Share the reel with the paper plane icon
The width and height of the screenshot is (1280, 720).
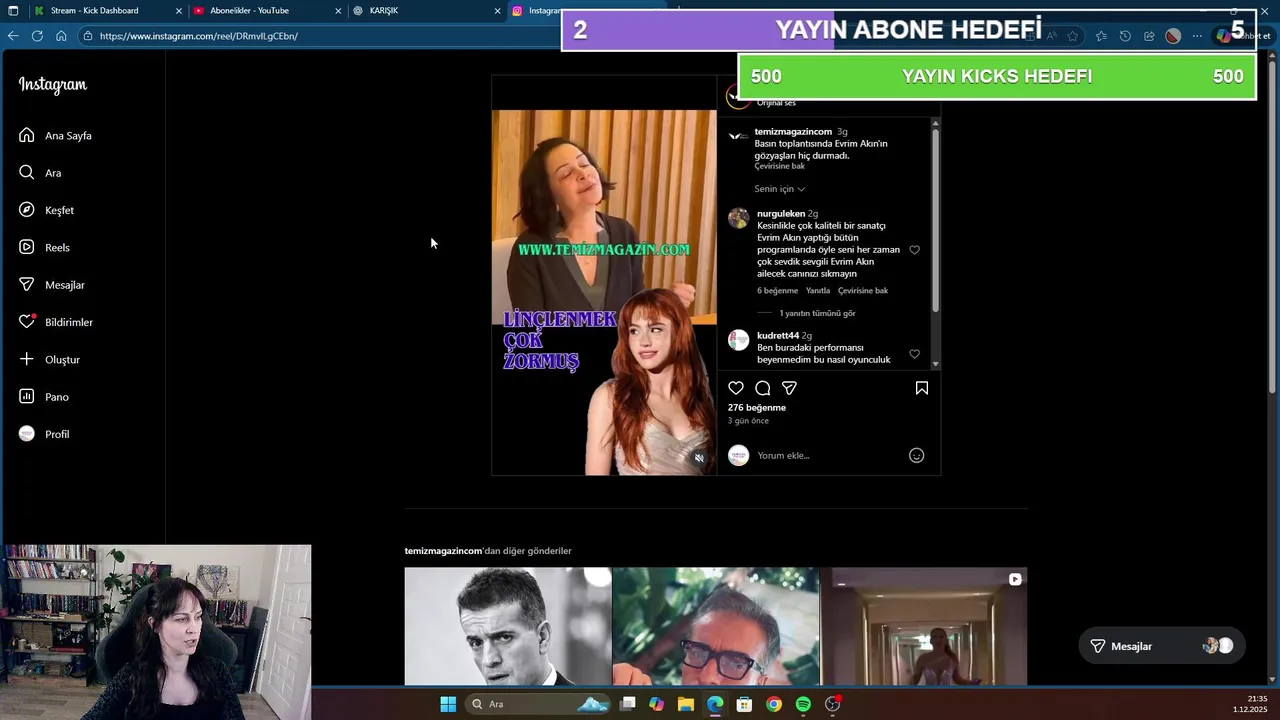[789, 388]
